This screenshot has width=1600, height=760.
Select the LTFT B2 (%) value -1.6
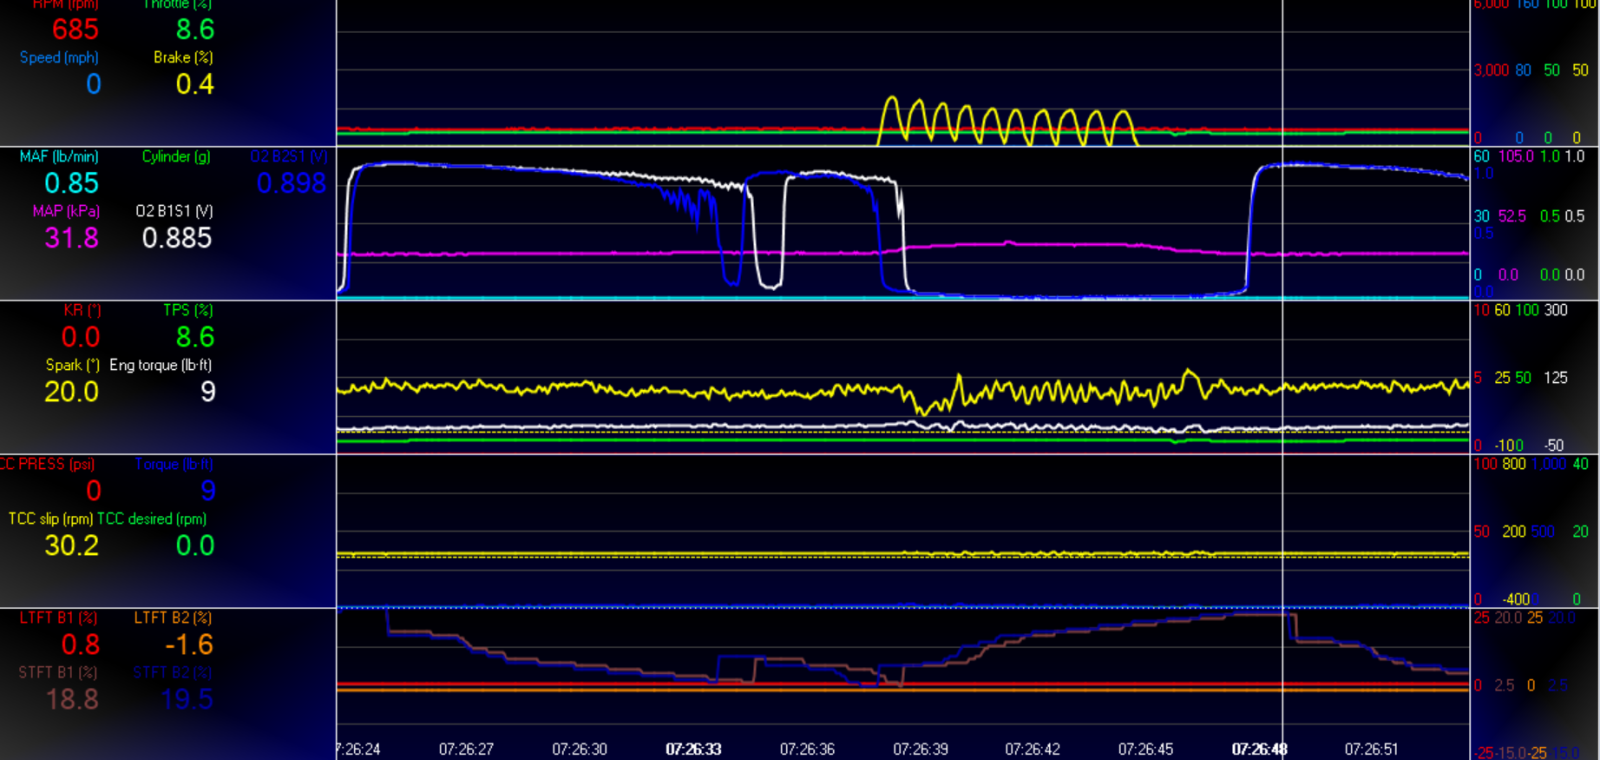tap(188, 645)
